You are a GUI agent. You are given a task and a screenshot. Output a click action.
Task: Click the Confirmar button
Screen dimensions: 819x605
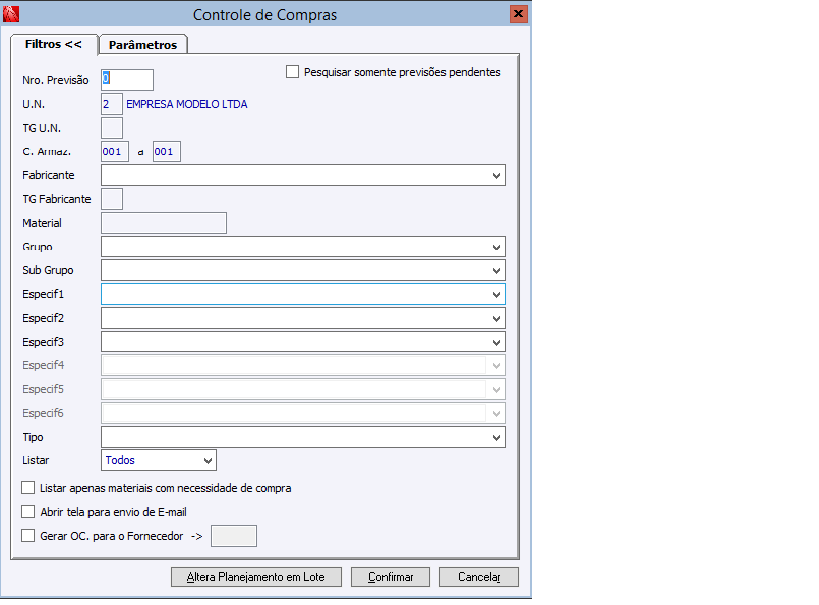(390, 577)
